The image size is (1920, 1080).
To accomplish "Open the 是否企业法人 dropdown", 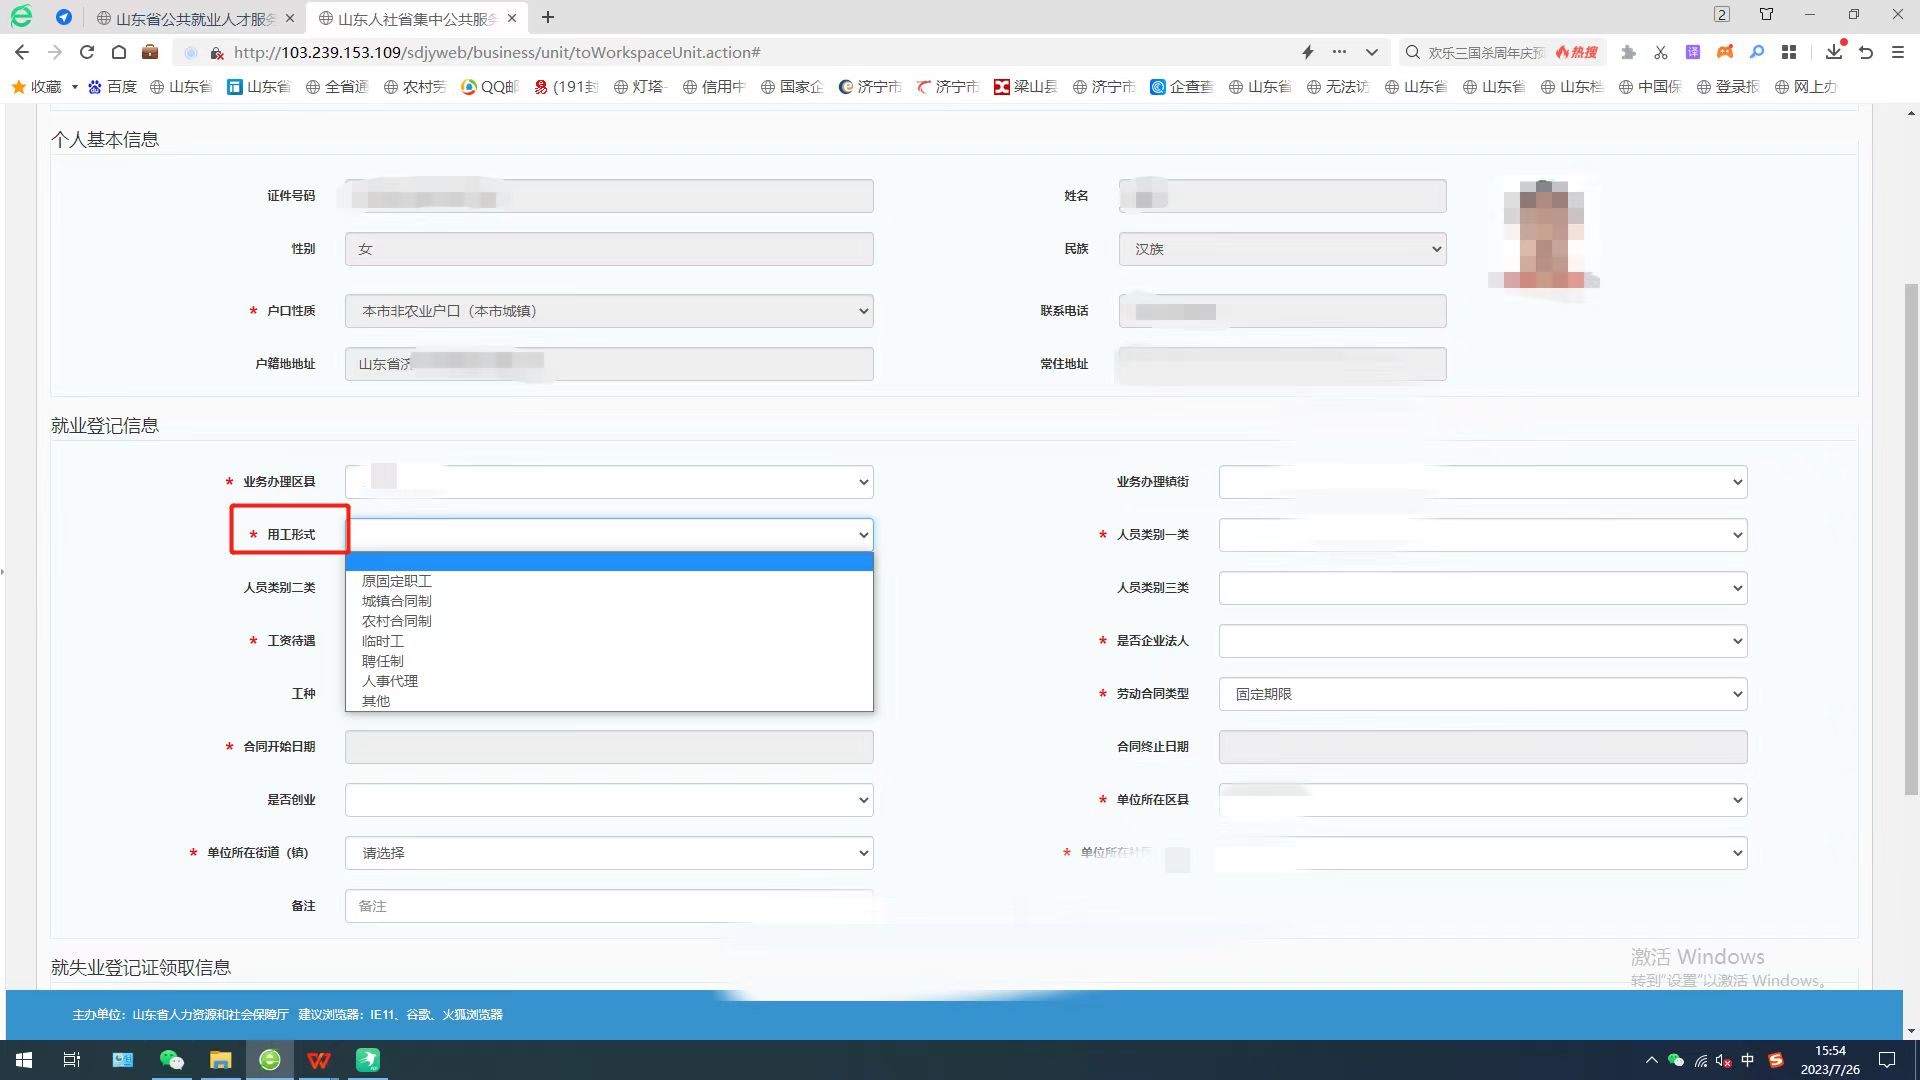I will 1483,641.
